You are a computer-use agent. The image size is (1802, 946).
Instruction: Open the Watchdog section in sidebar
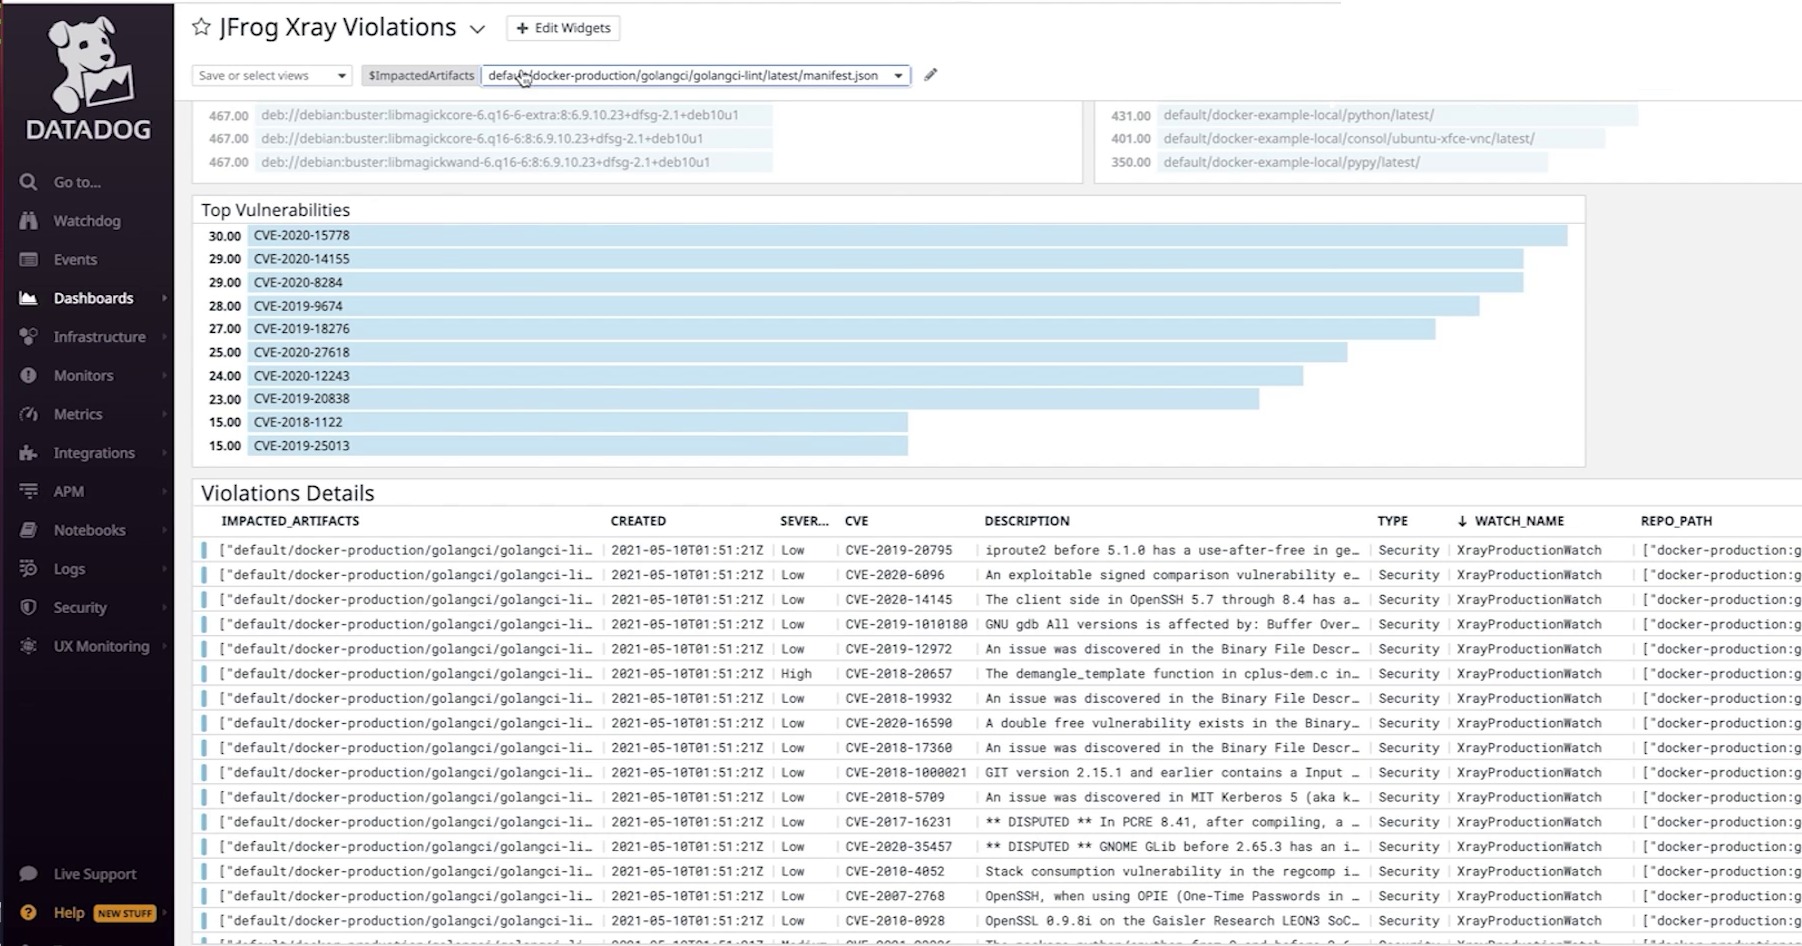(85, 220)
